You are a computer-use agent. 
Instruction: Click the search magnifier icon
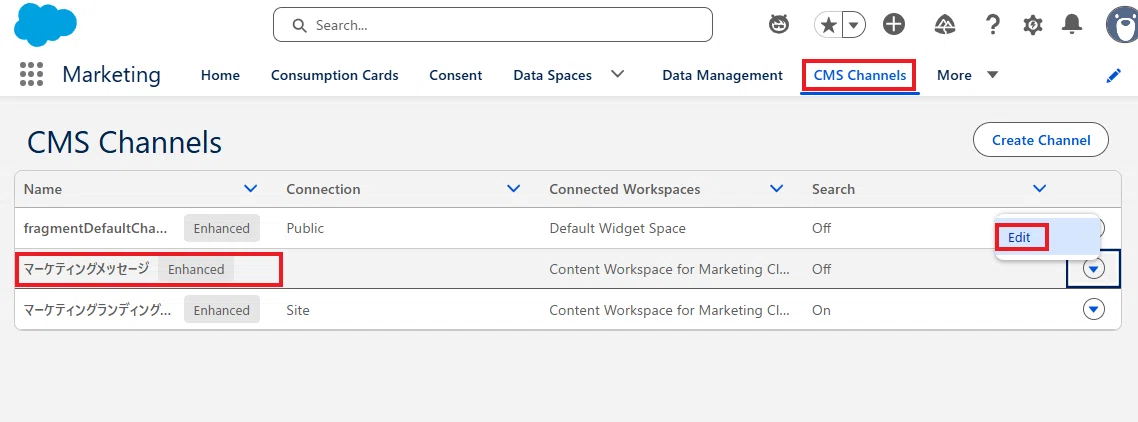(x=299, y=25)
